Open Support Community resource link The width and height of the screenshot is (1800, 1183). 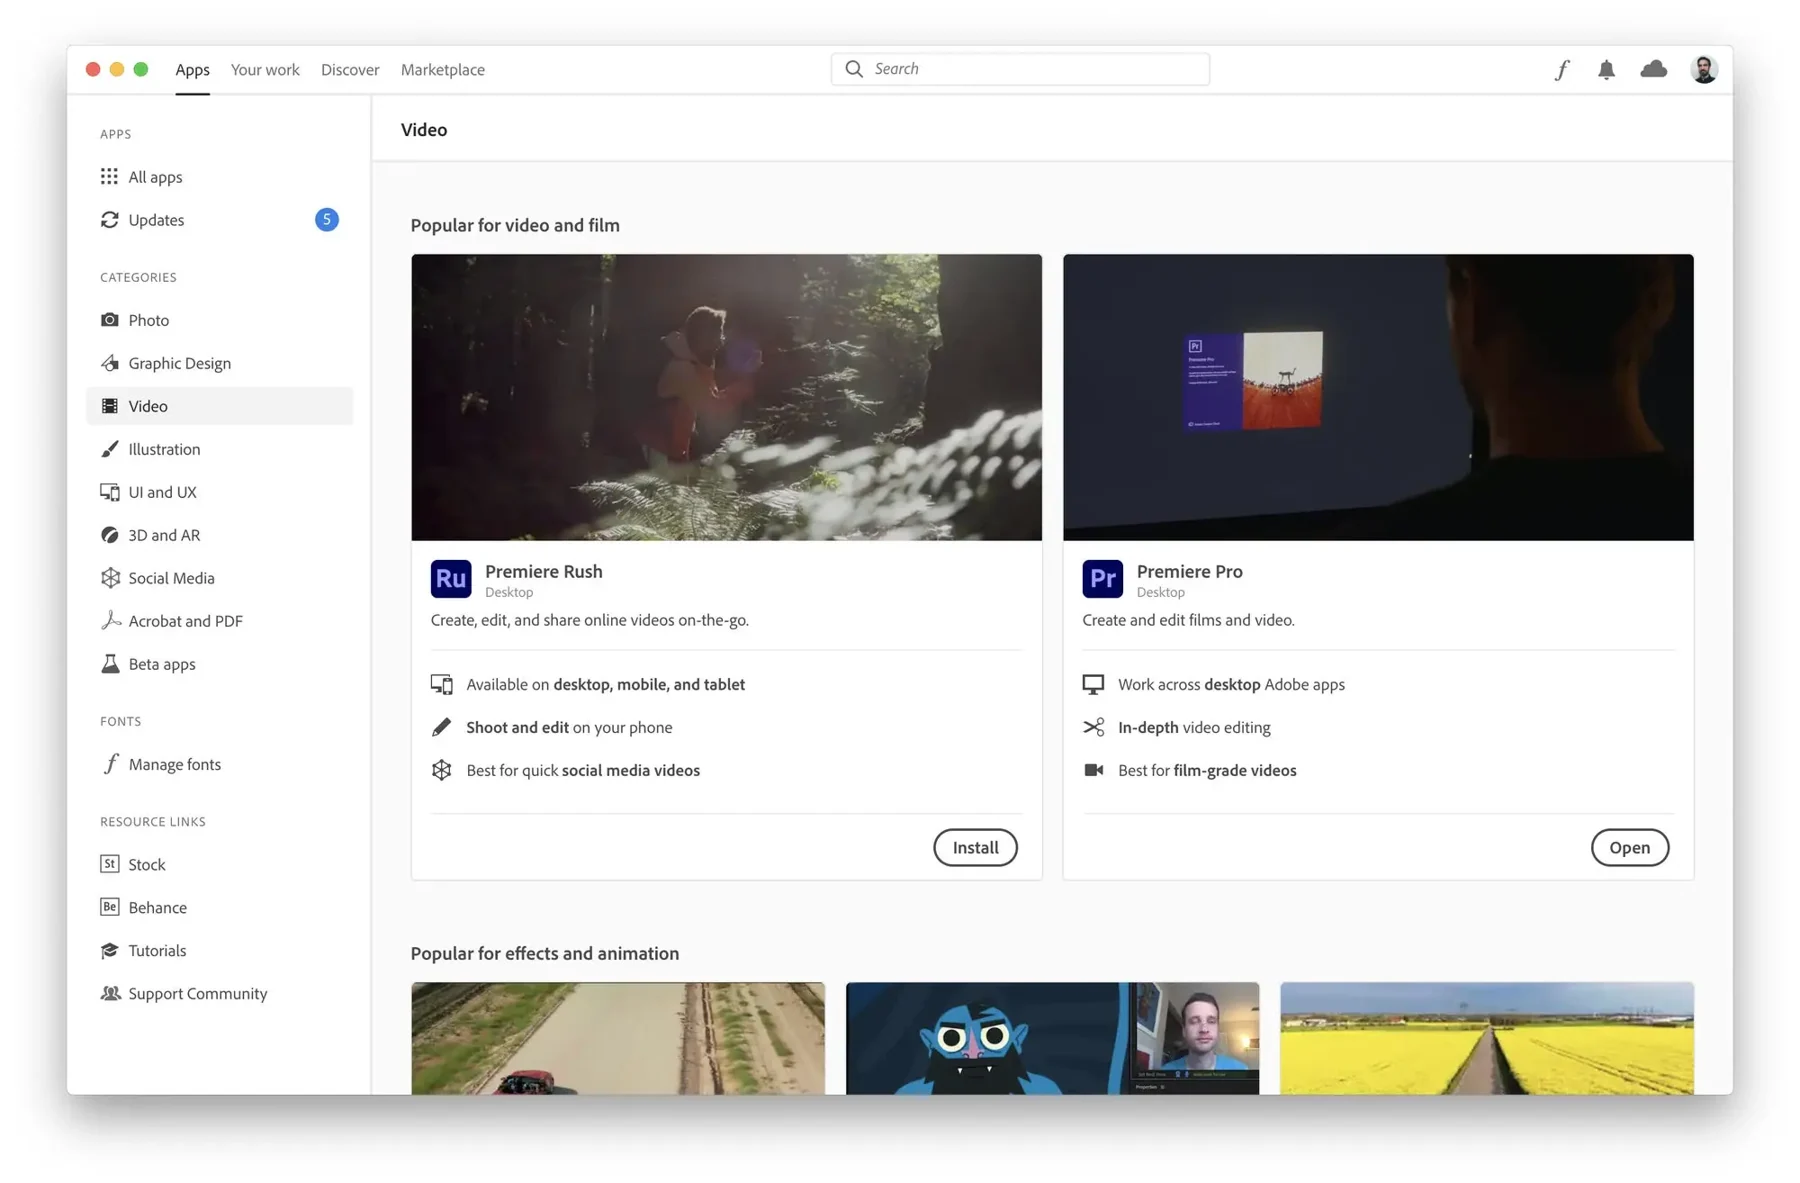[x=197, y=993]
